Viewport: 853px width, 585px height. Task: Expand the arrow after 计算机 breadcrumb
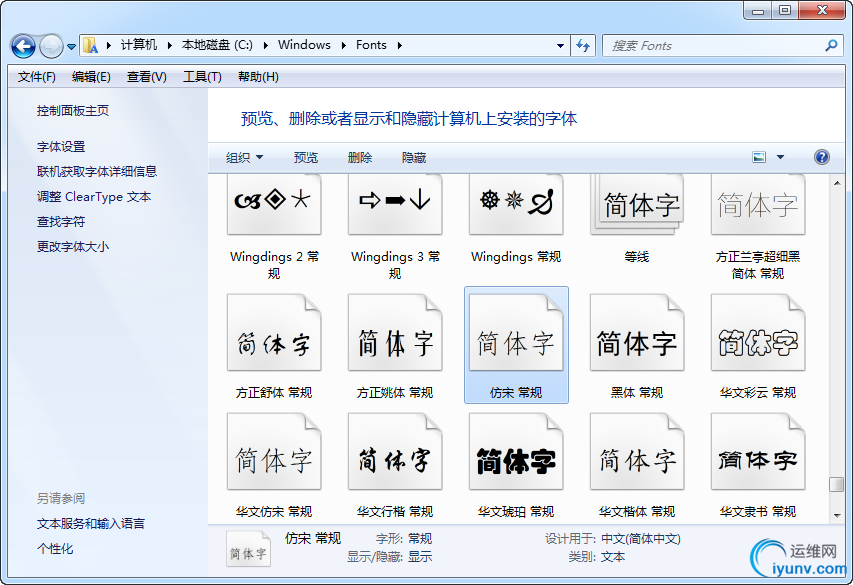click(x=169, y=46)
